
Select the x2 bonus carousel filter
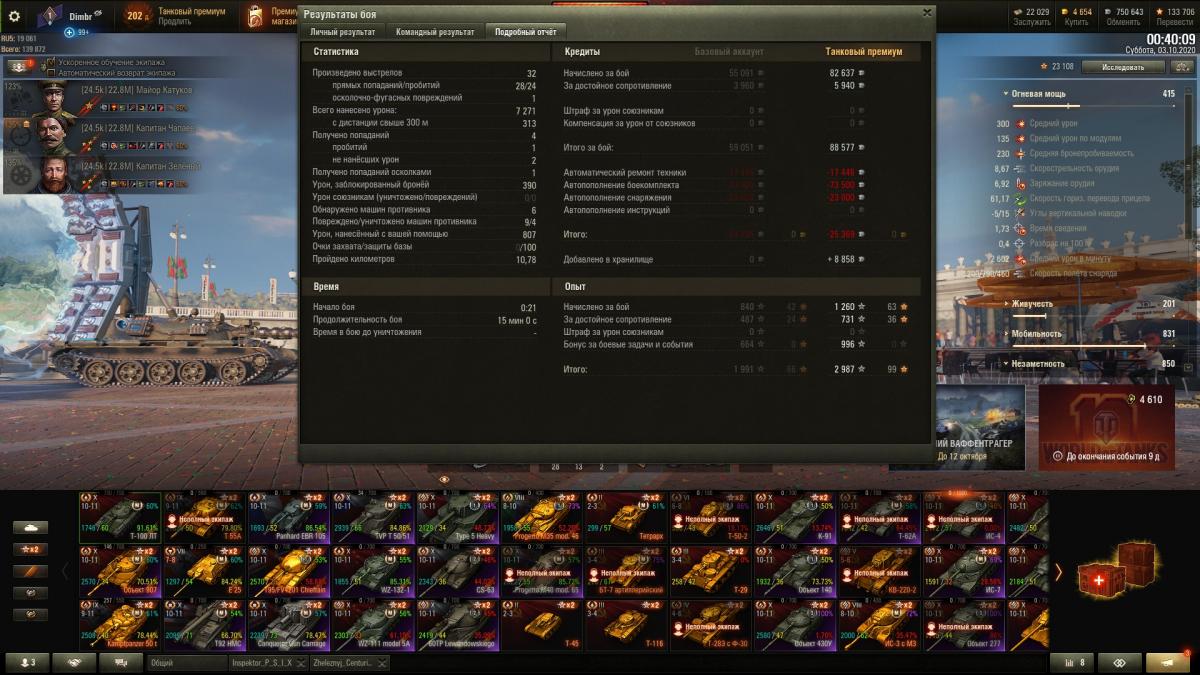point(30,549)
